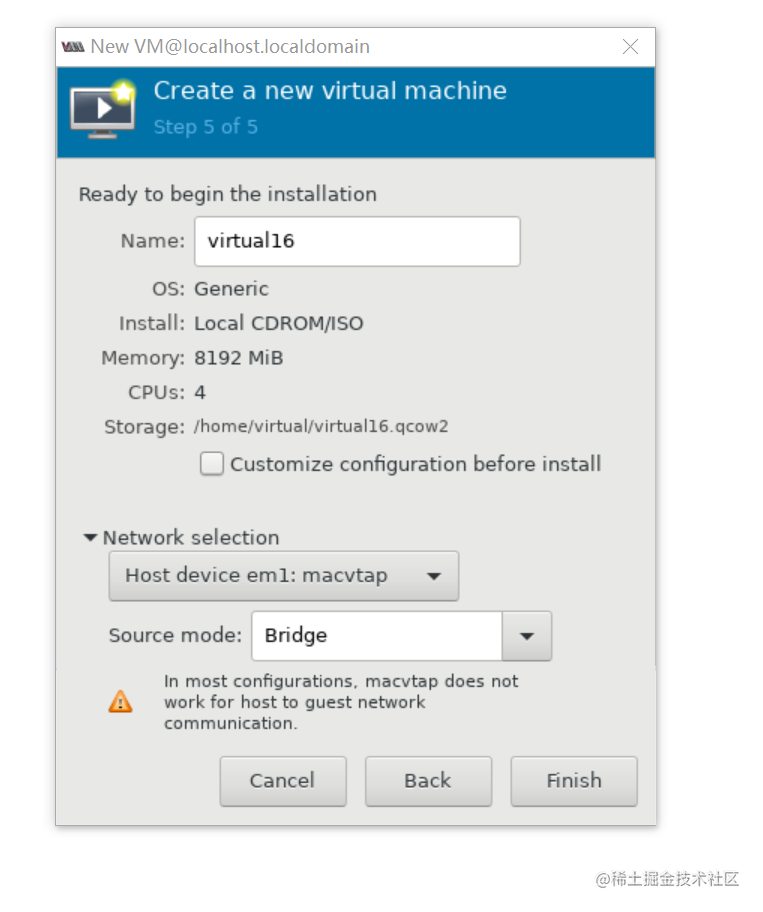Click the CPUs value 4
This screenshot has width=763, height=912.
(200, 393)
